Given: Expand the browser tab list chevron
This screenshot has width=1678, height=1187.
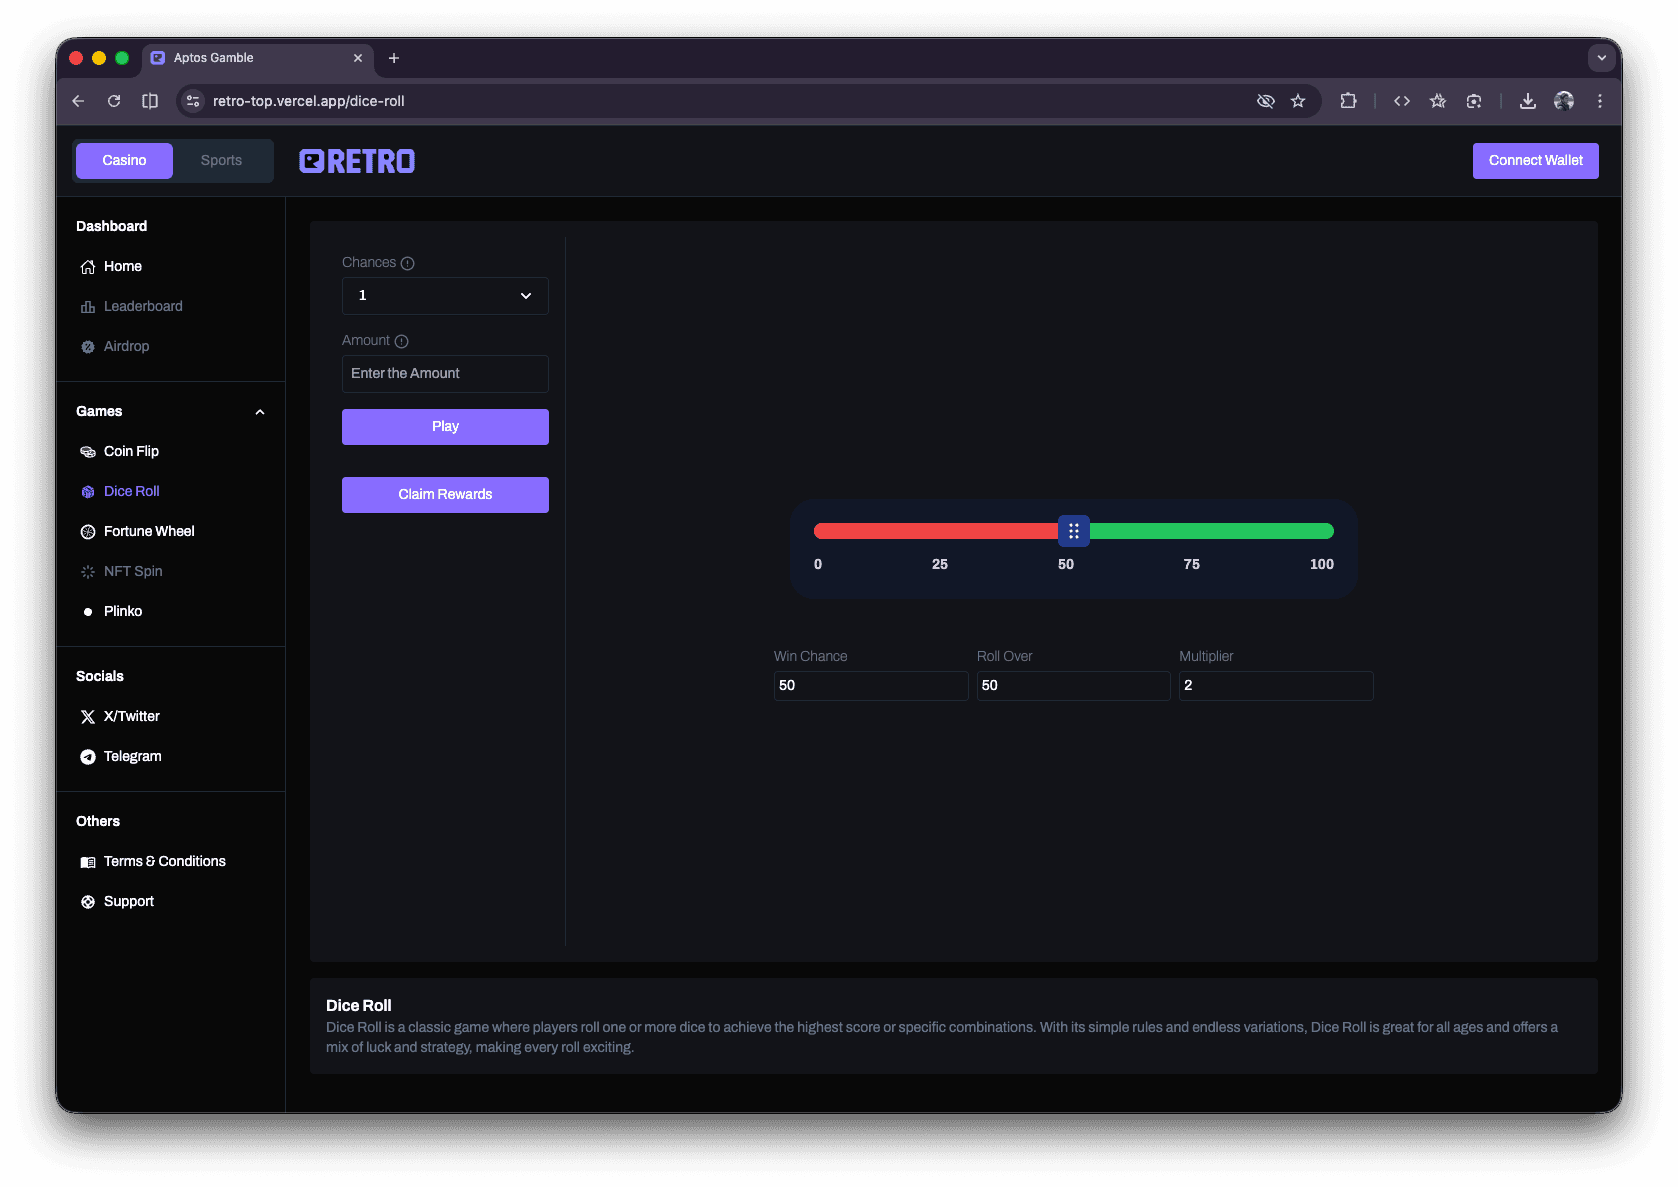Looking at the screenshot, I should coord(1601,58).
